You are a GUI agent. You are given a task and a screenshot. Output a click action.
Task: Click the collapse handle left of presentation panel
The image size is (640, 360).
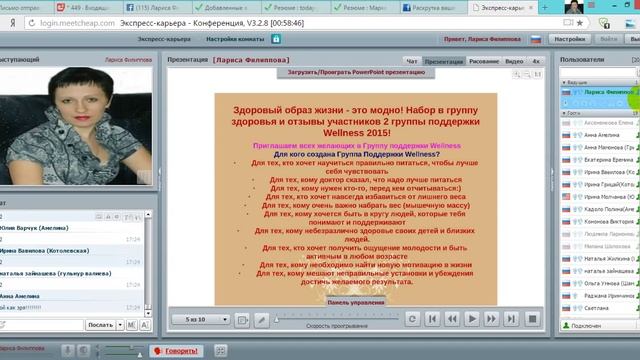[x=160, y=172]
